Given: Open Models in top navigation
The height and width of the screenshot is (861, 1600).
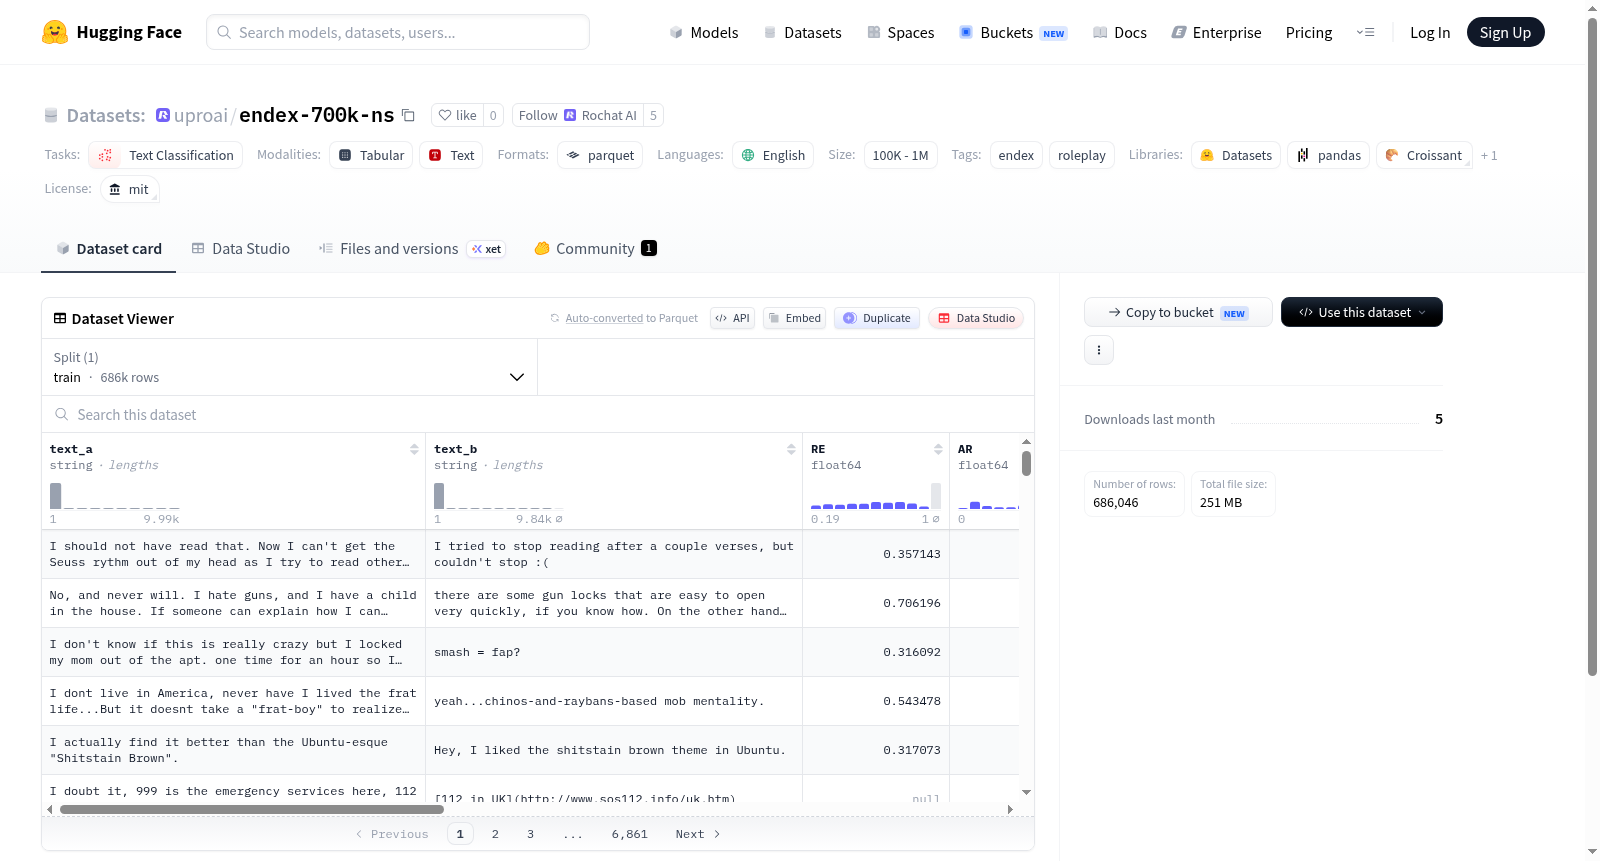Looking at the screenshot, I should point(704,32).
